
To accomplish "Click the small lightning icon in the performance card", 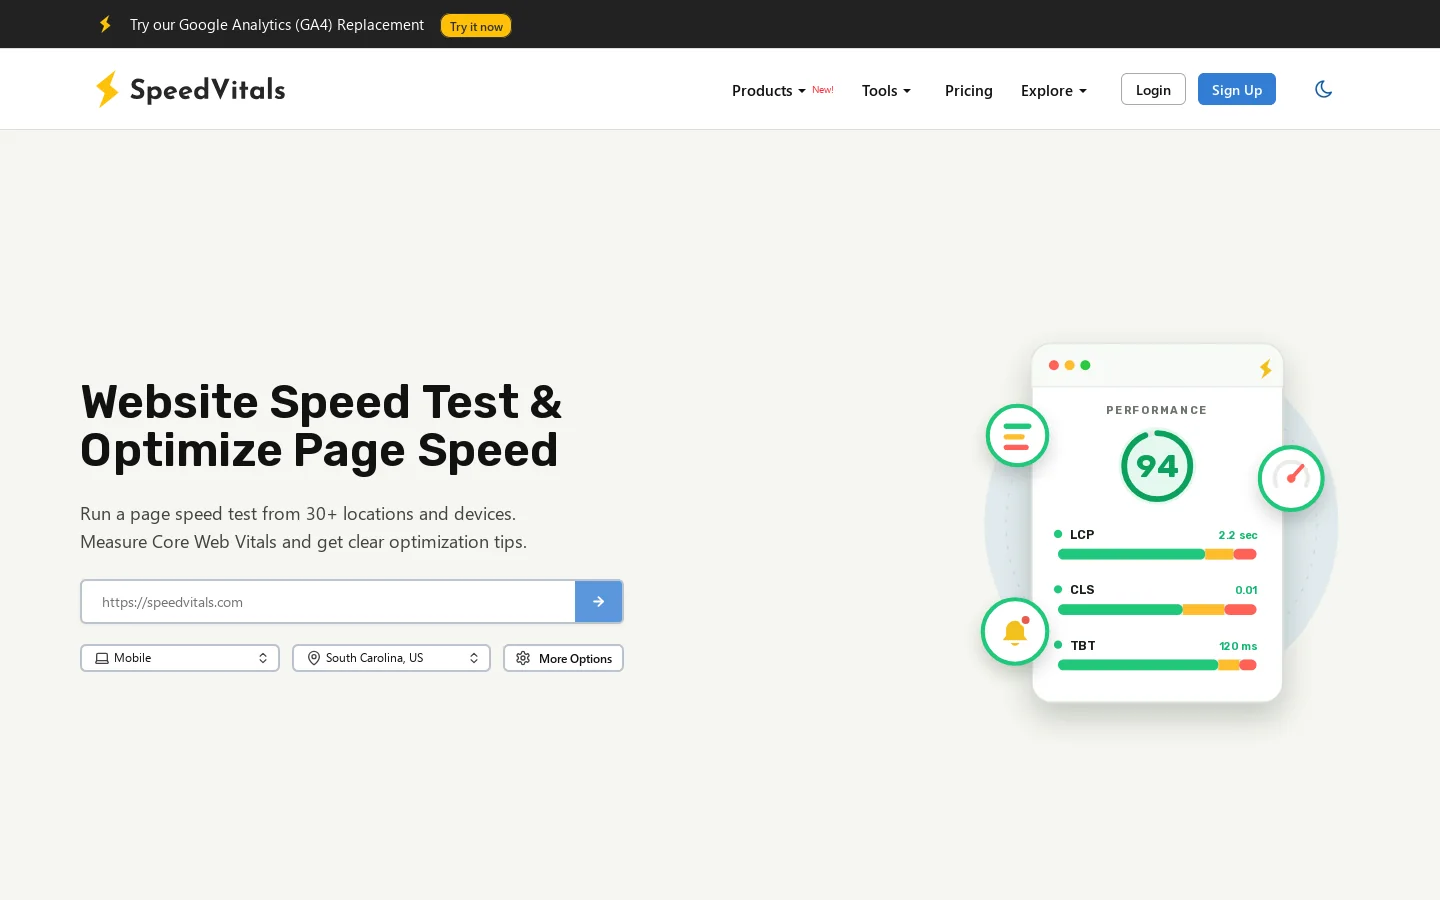I will (1265, 368).
